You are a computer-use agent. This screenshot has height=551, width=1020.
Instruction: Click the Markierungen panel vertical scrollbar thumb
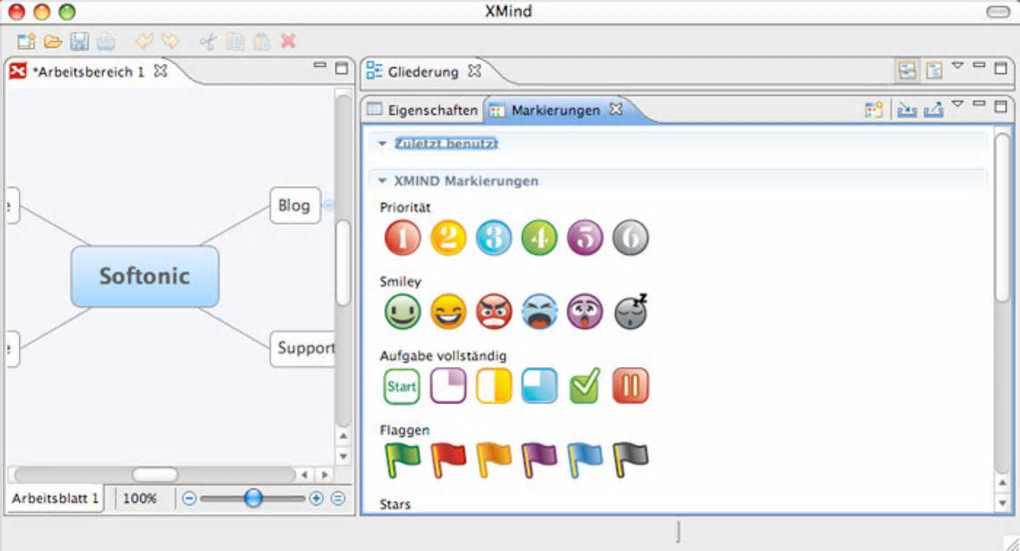(x=1002, y=218)
